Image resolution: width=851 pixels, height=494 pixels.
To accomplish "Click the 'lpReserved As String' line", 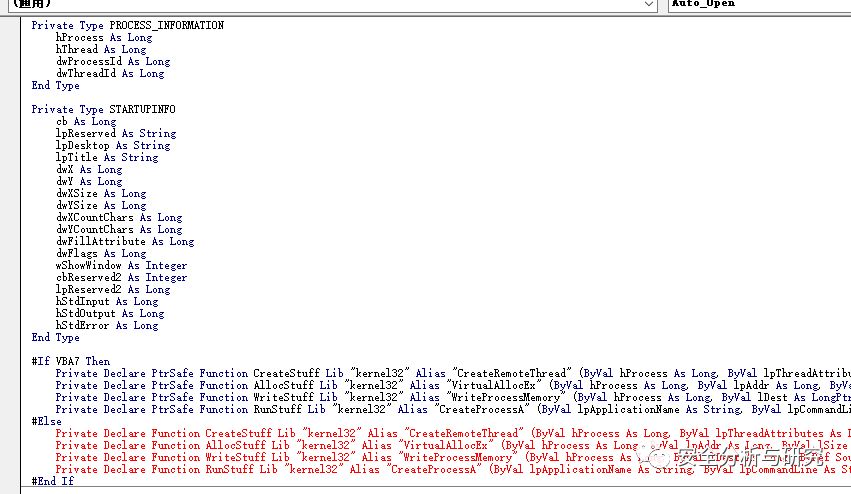I will (116, 133).
